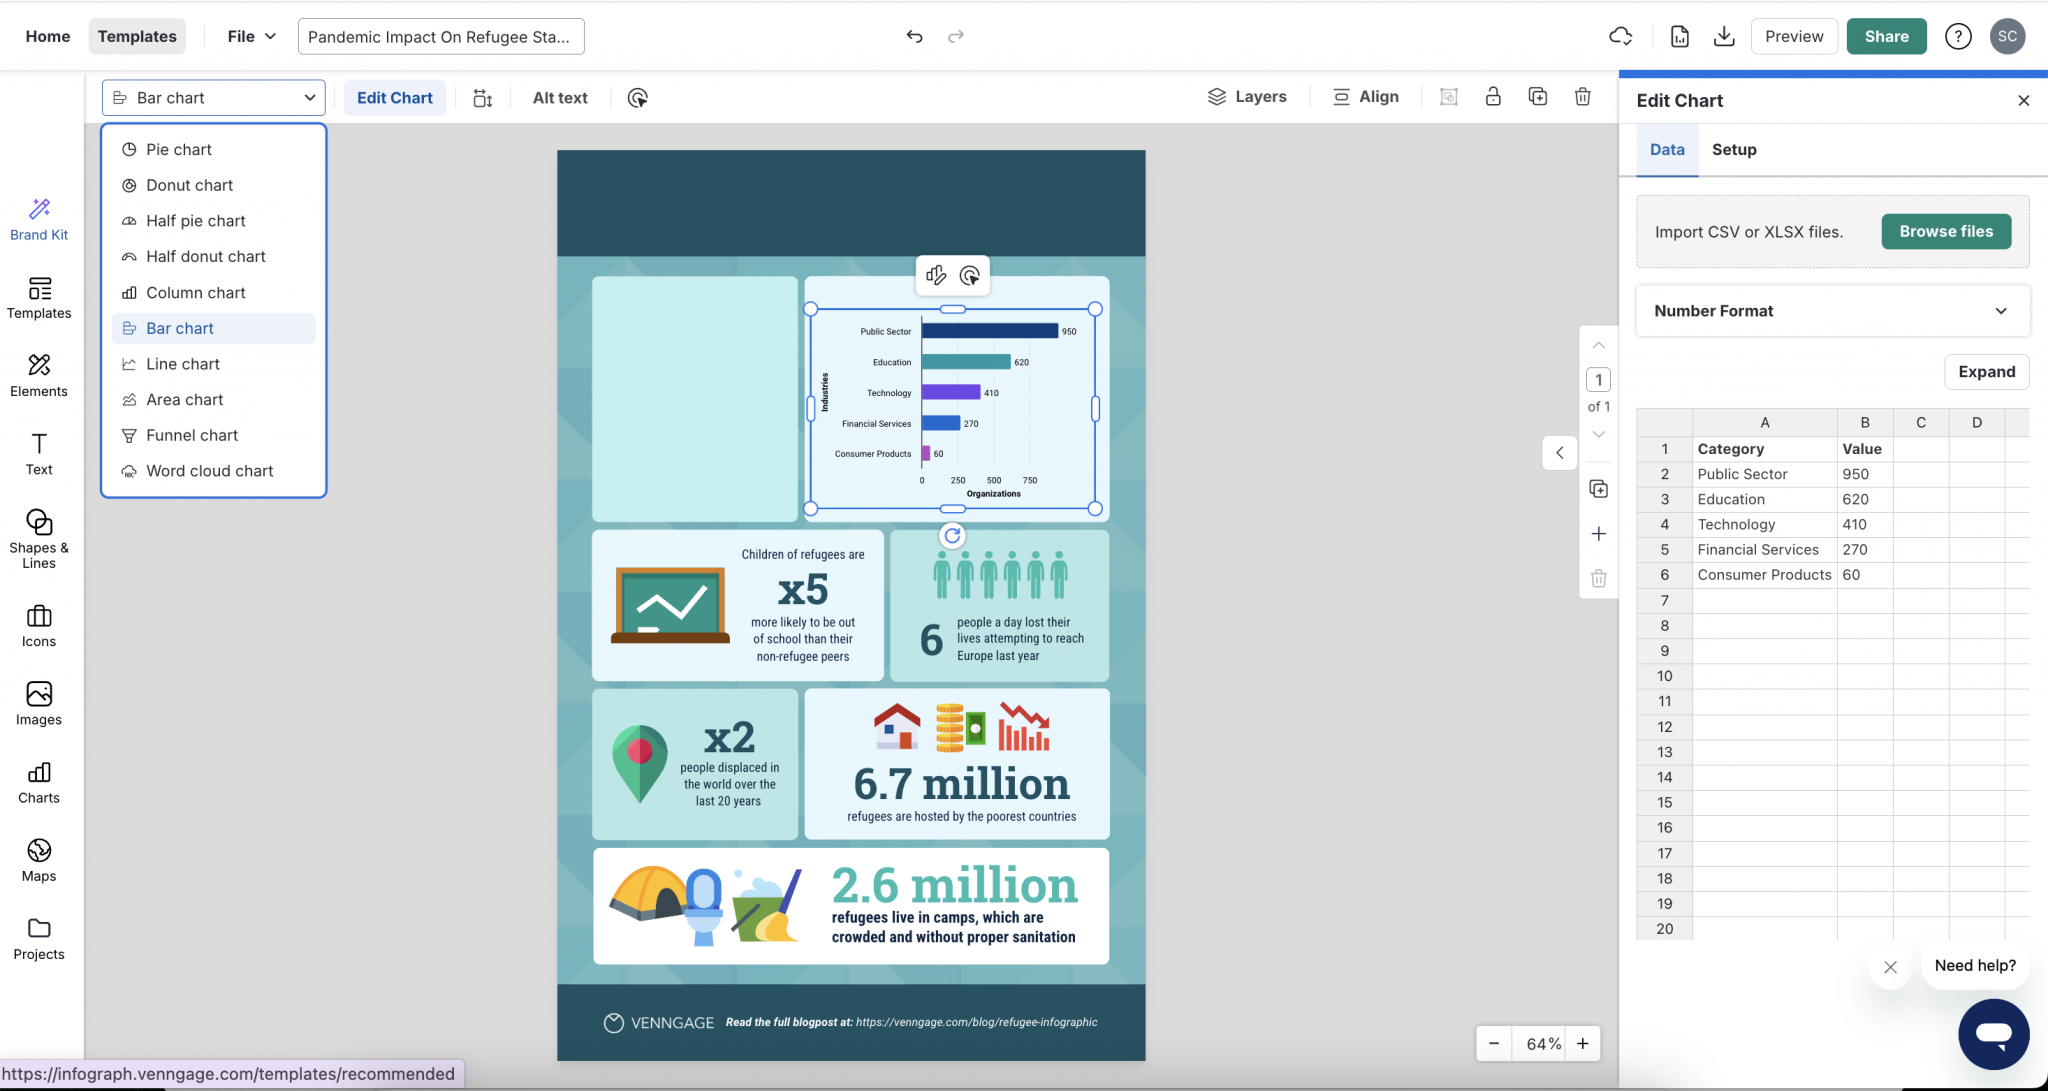The width and height of the screenshot is (2048, 1091).
Task: Click the Expand button above the data table
Action: click(x=1985, y=371)
